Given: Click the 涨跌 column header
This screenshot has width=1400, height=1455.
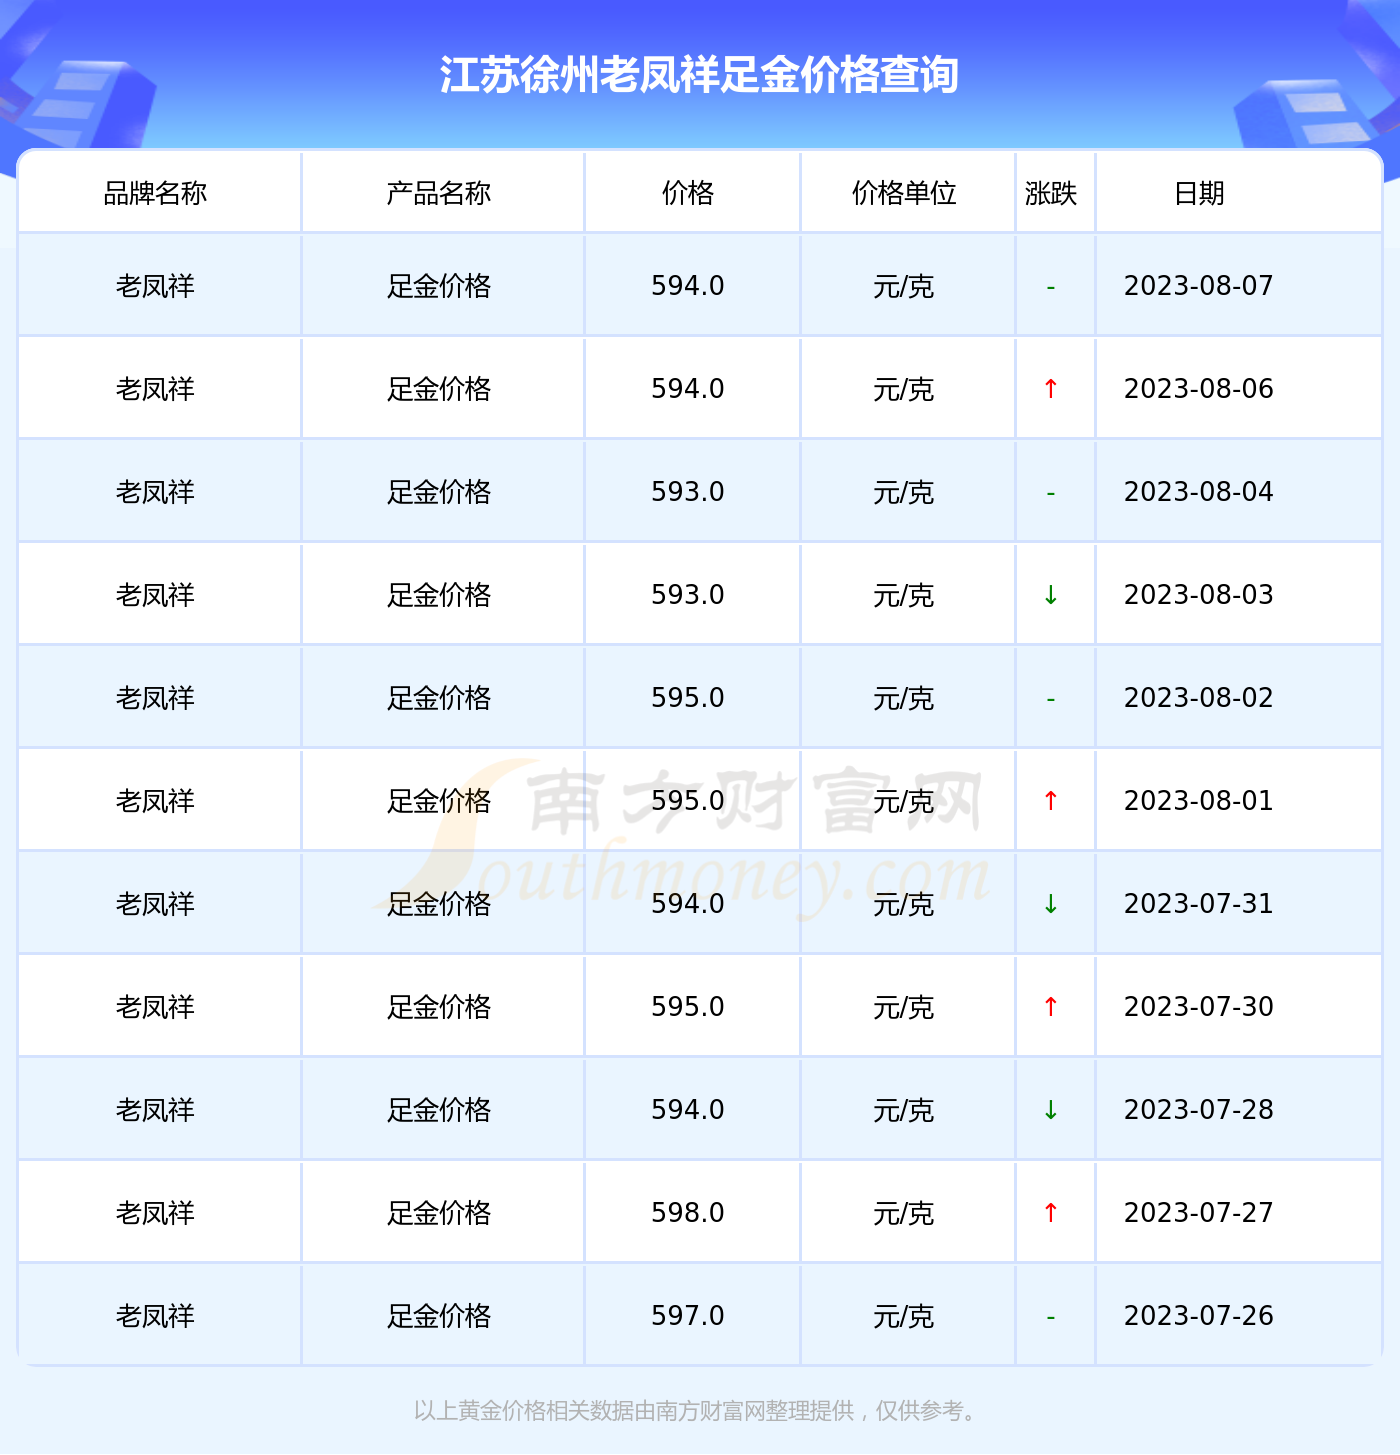Looking at the screenshot, I should point(1051,193).
